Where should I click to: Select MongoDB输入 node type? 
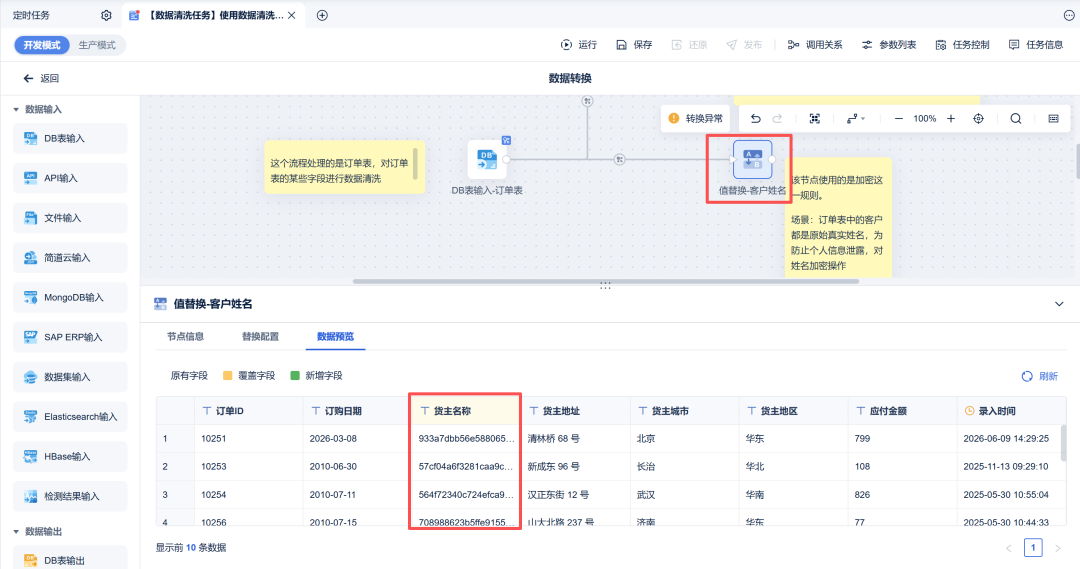click(x=70, y=298)
